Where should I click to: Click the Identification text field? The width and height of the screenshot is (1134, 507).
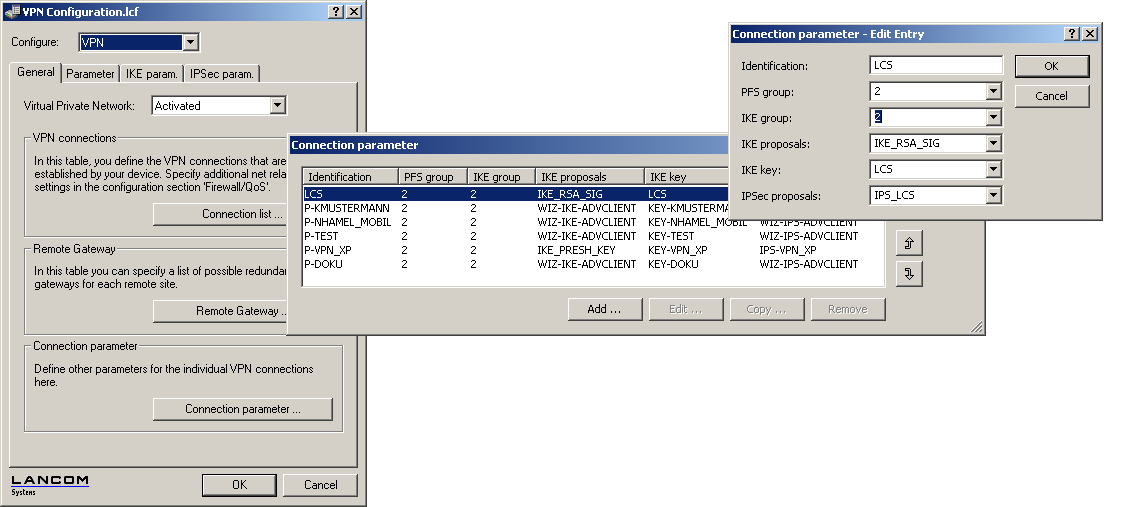pos(935,66)
